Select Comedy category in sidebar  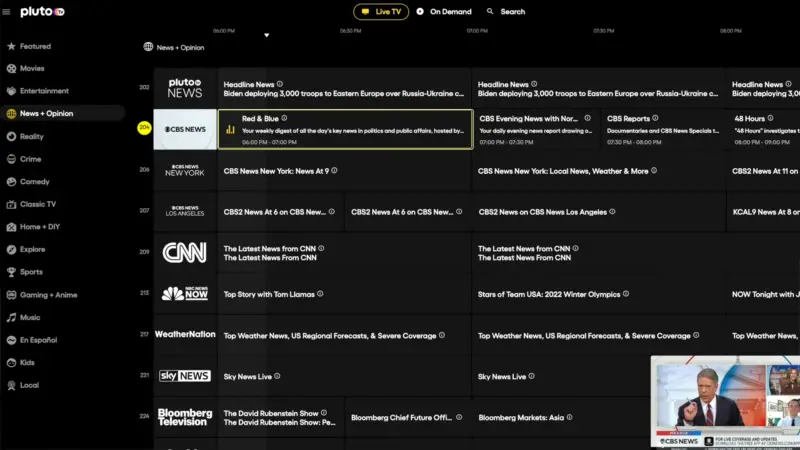pos(34,182)
